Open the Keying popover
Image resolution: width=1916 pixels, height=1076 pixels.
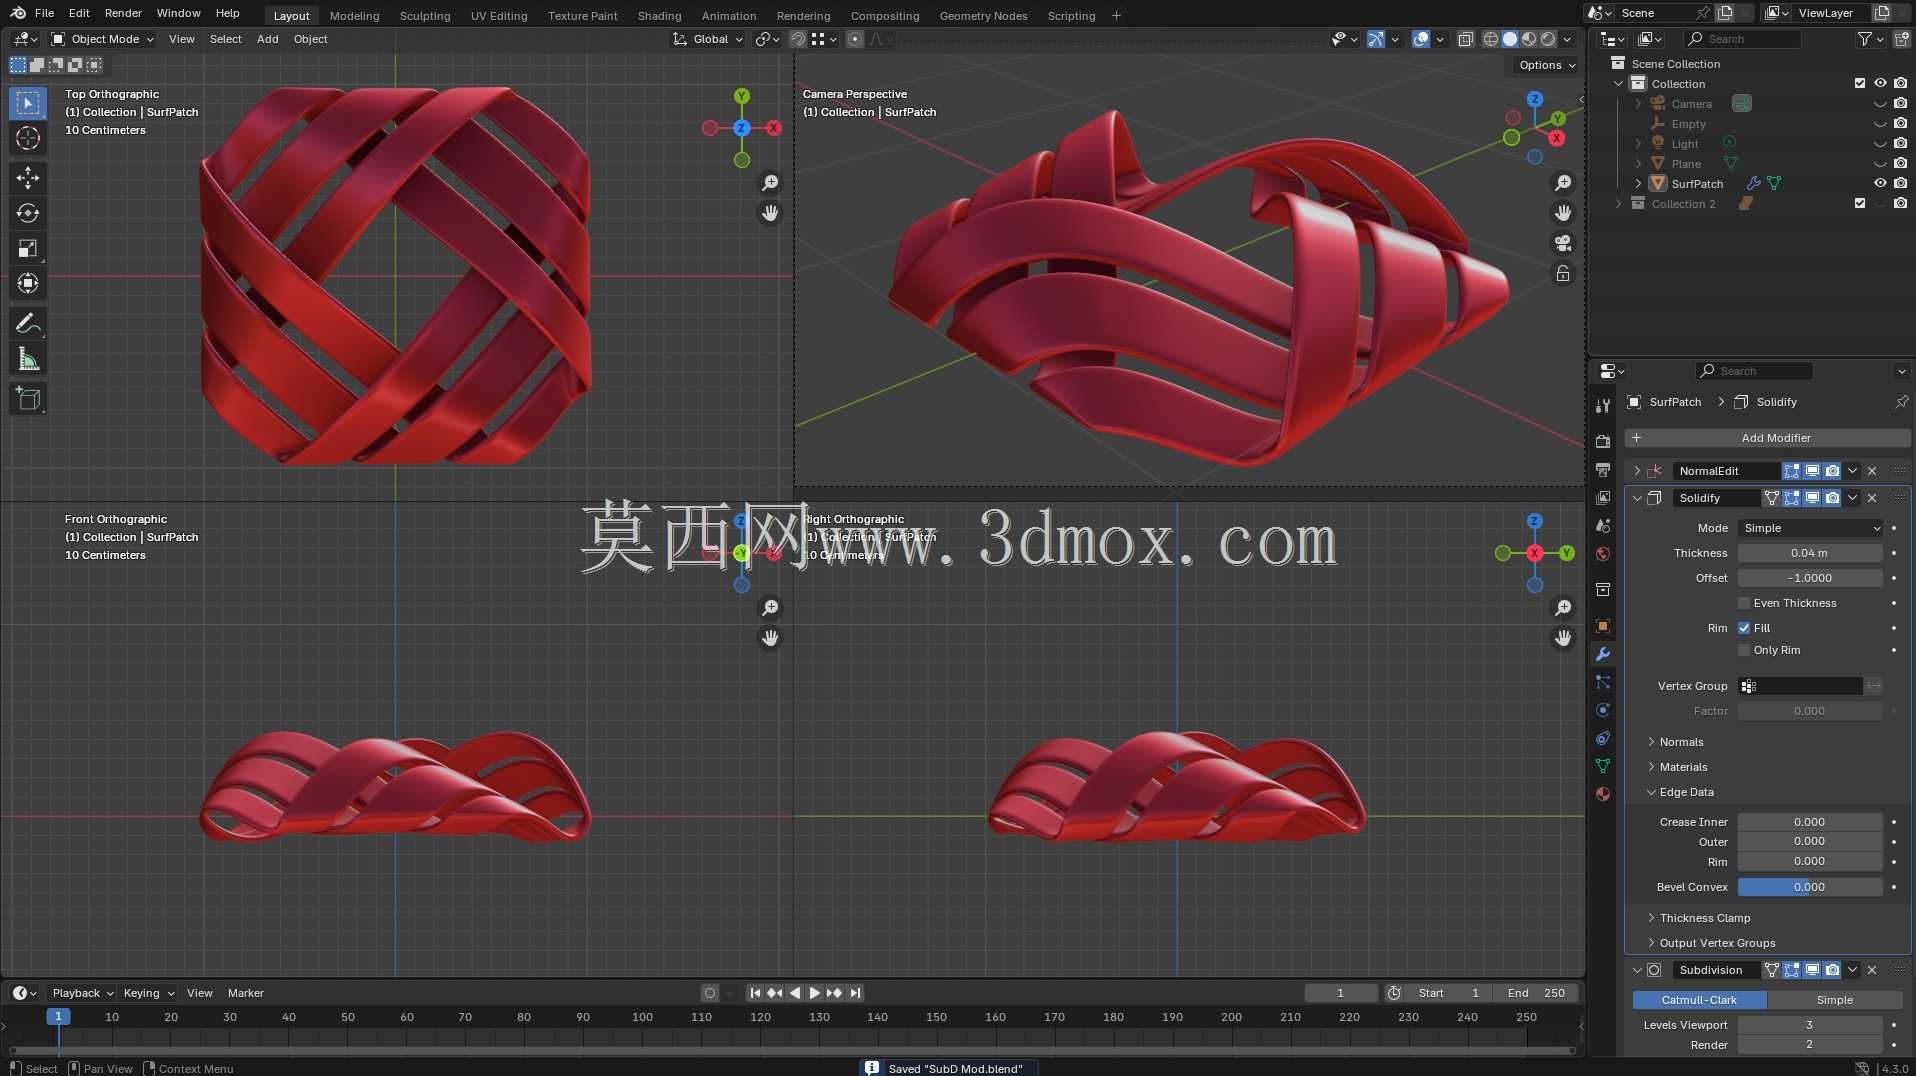point(148,993)
